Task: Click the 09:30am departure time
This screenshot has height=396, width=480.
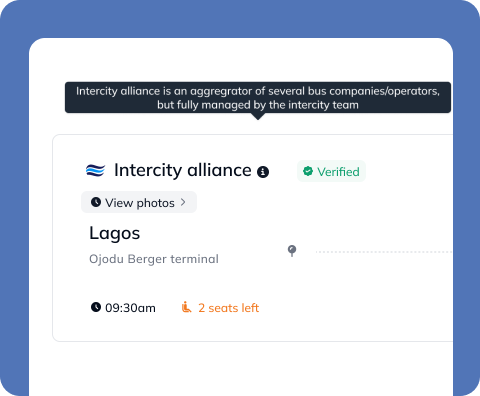Action: [x=130, y=308]
